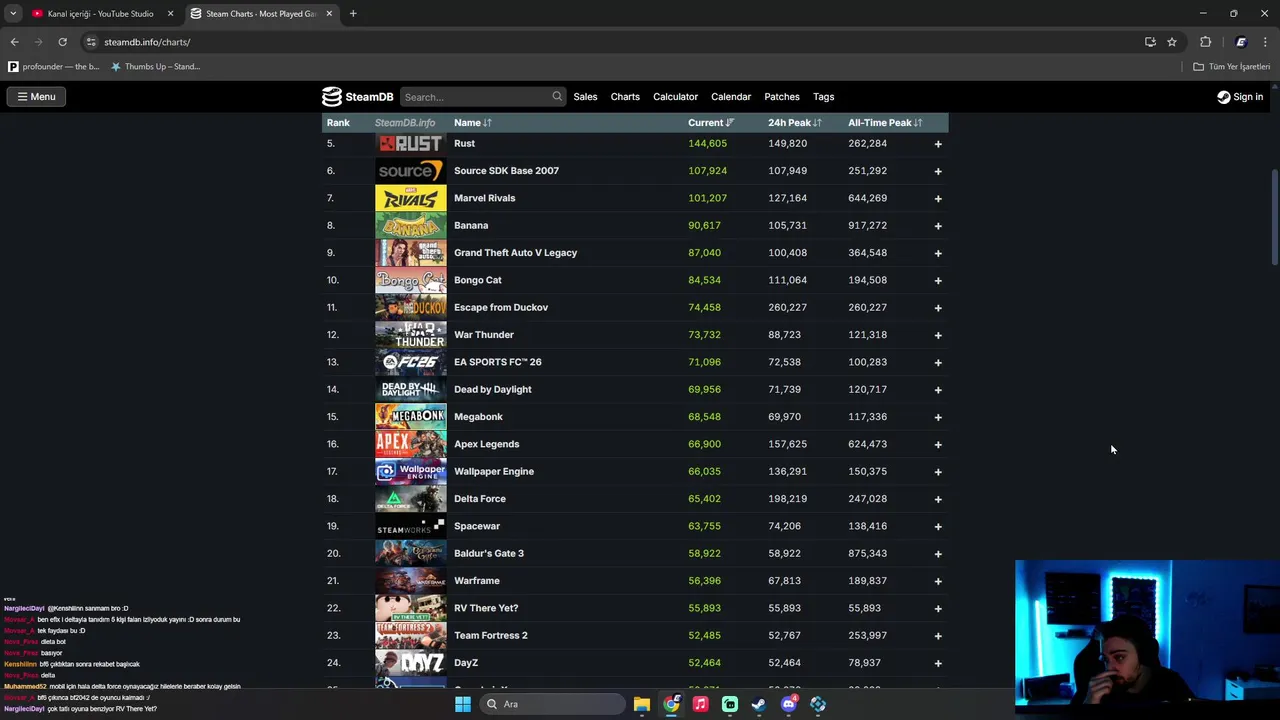This screenshot has height=720, width=1280.
Task: Click the Delta Force thumbnail
Action: coord(410,498)
